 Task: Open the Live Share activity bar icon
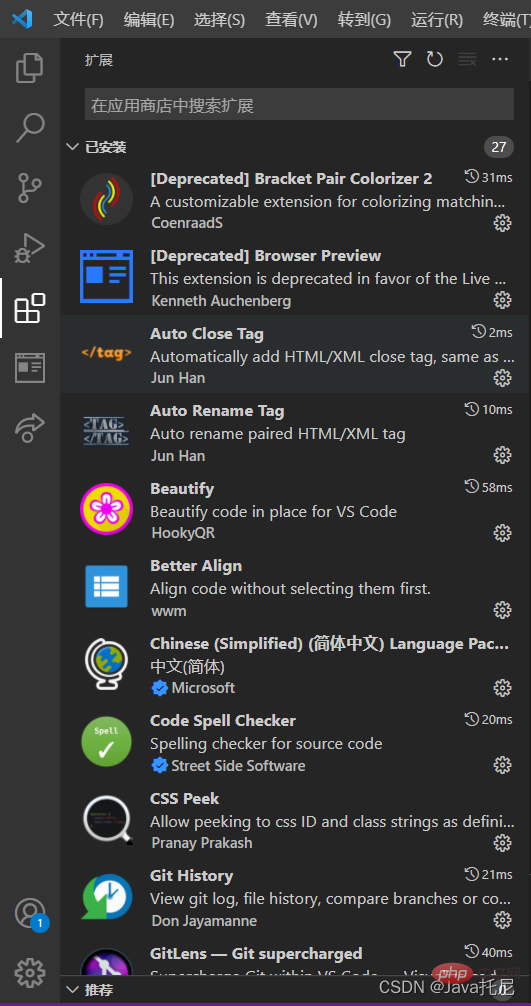[30, 427]
